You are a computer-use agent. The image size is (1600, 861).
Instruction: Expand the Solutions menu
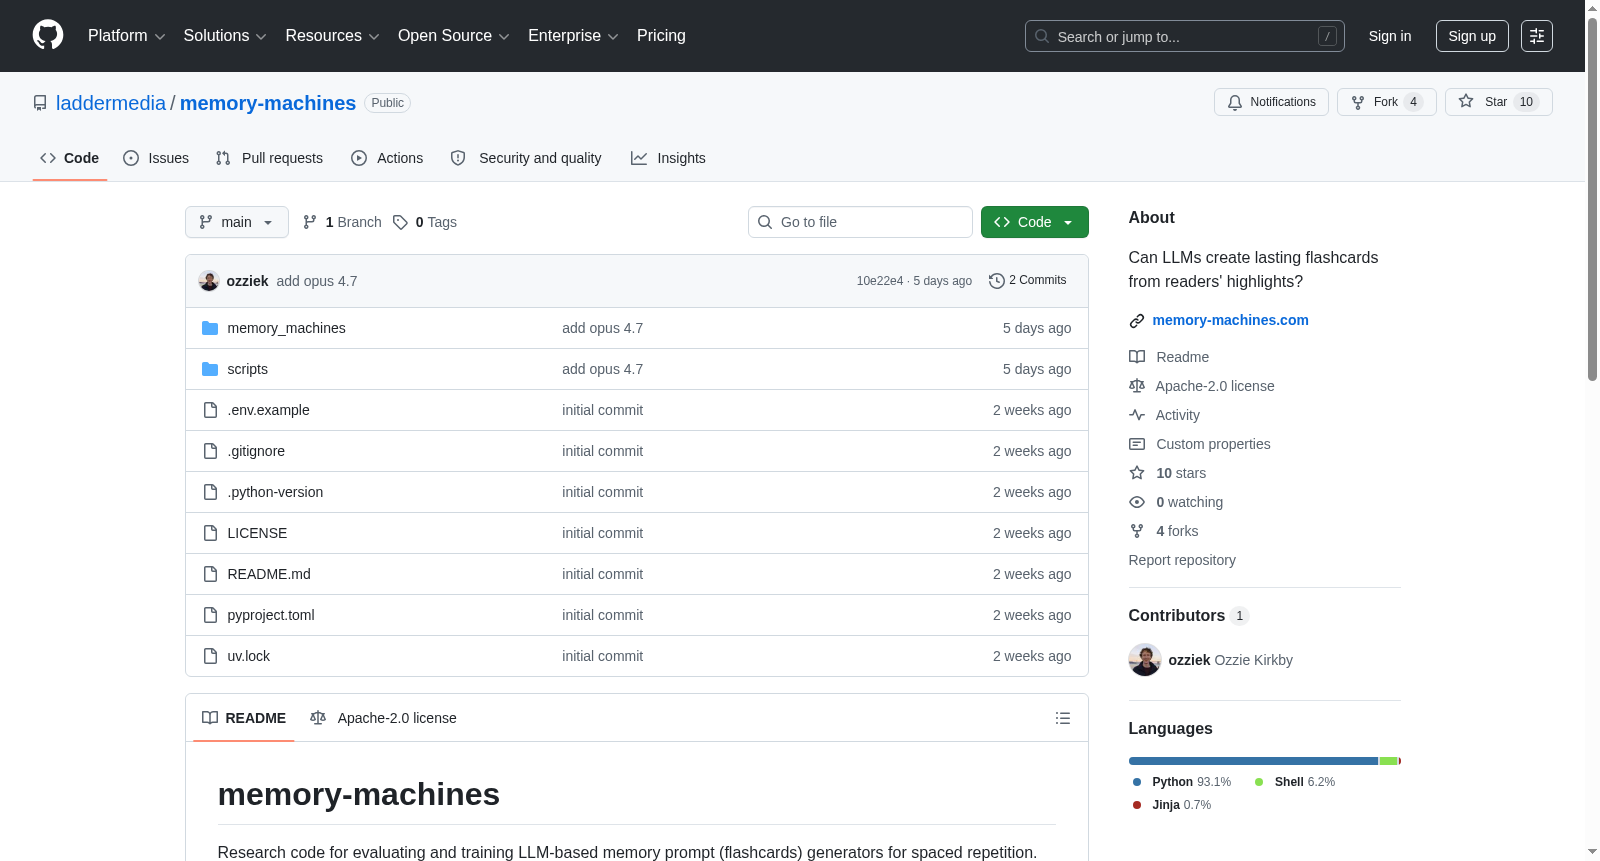(x=225, y=35)
